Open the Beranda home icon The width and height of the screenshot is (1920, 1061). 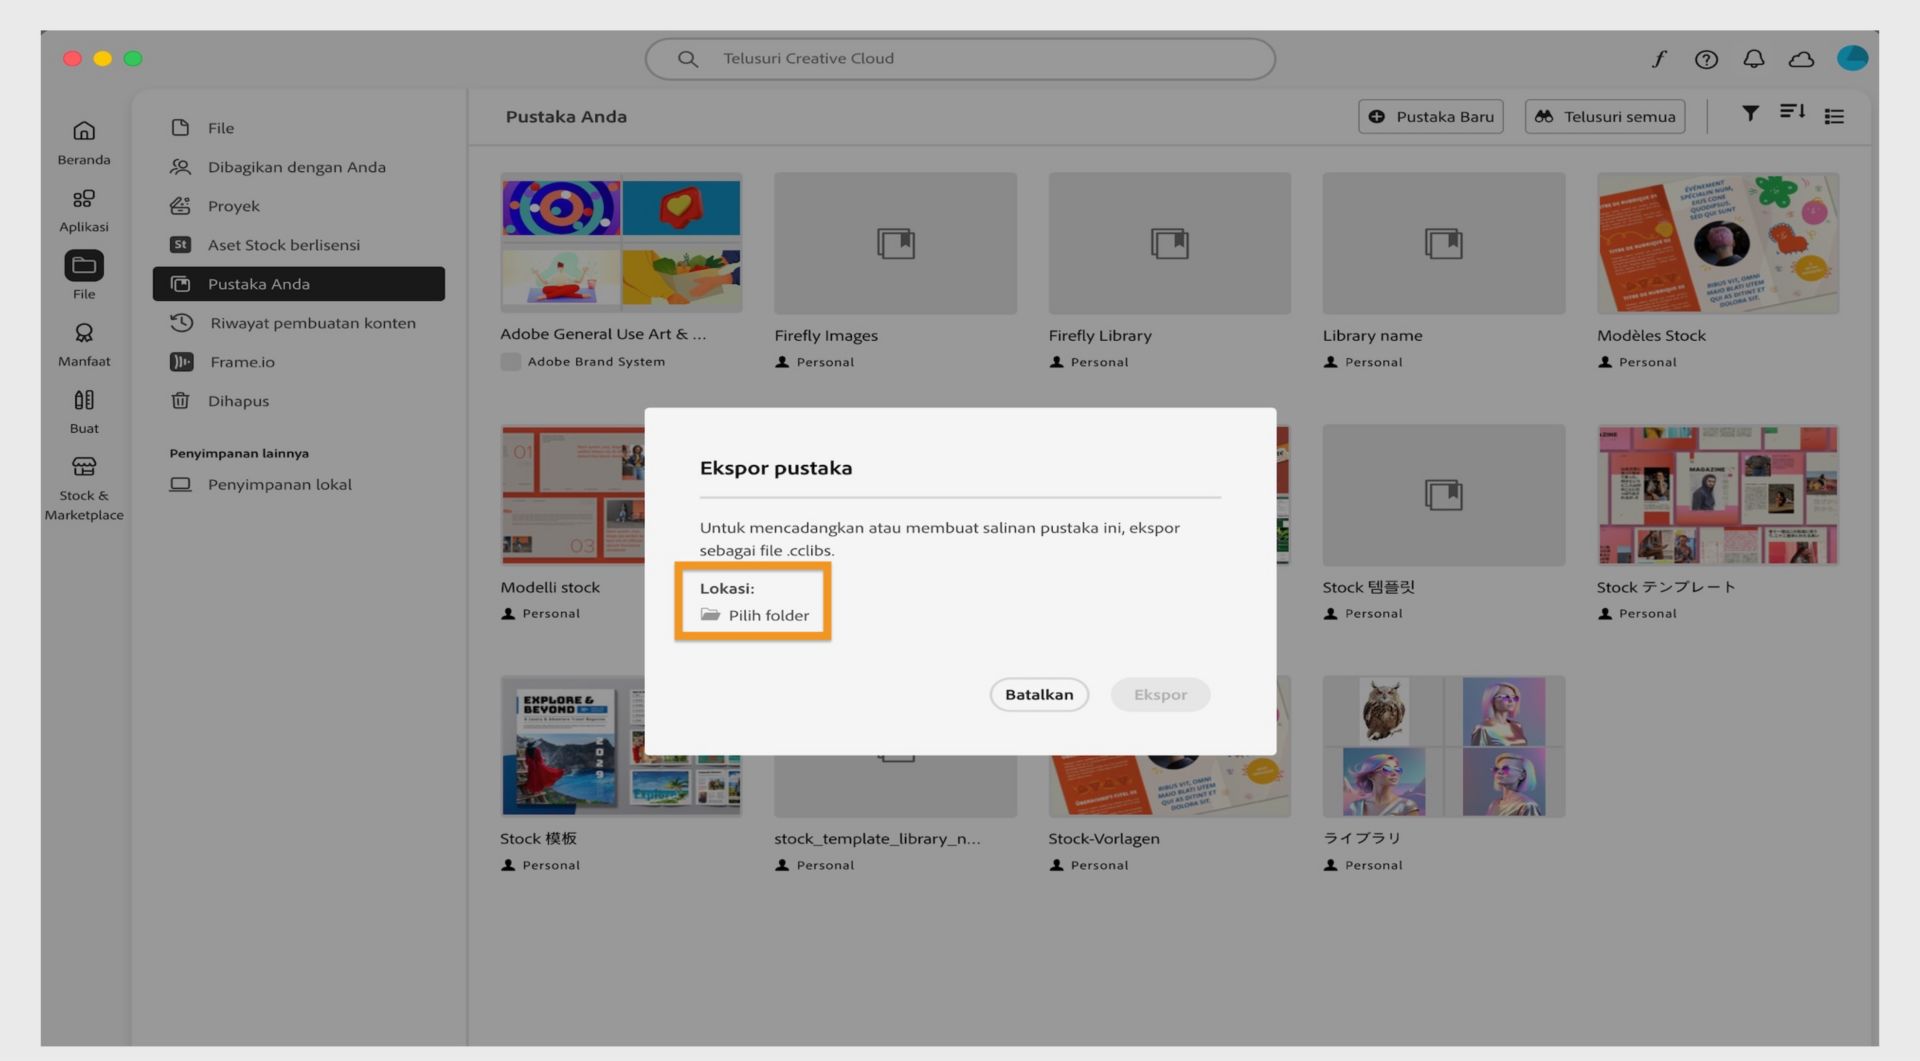(84, 131)
